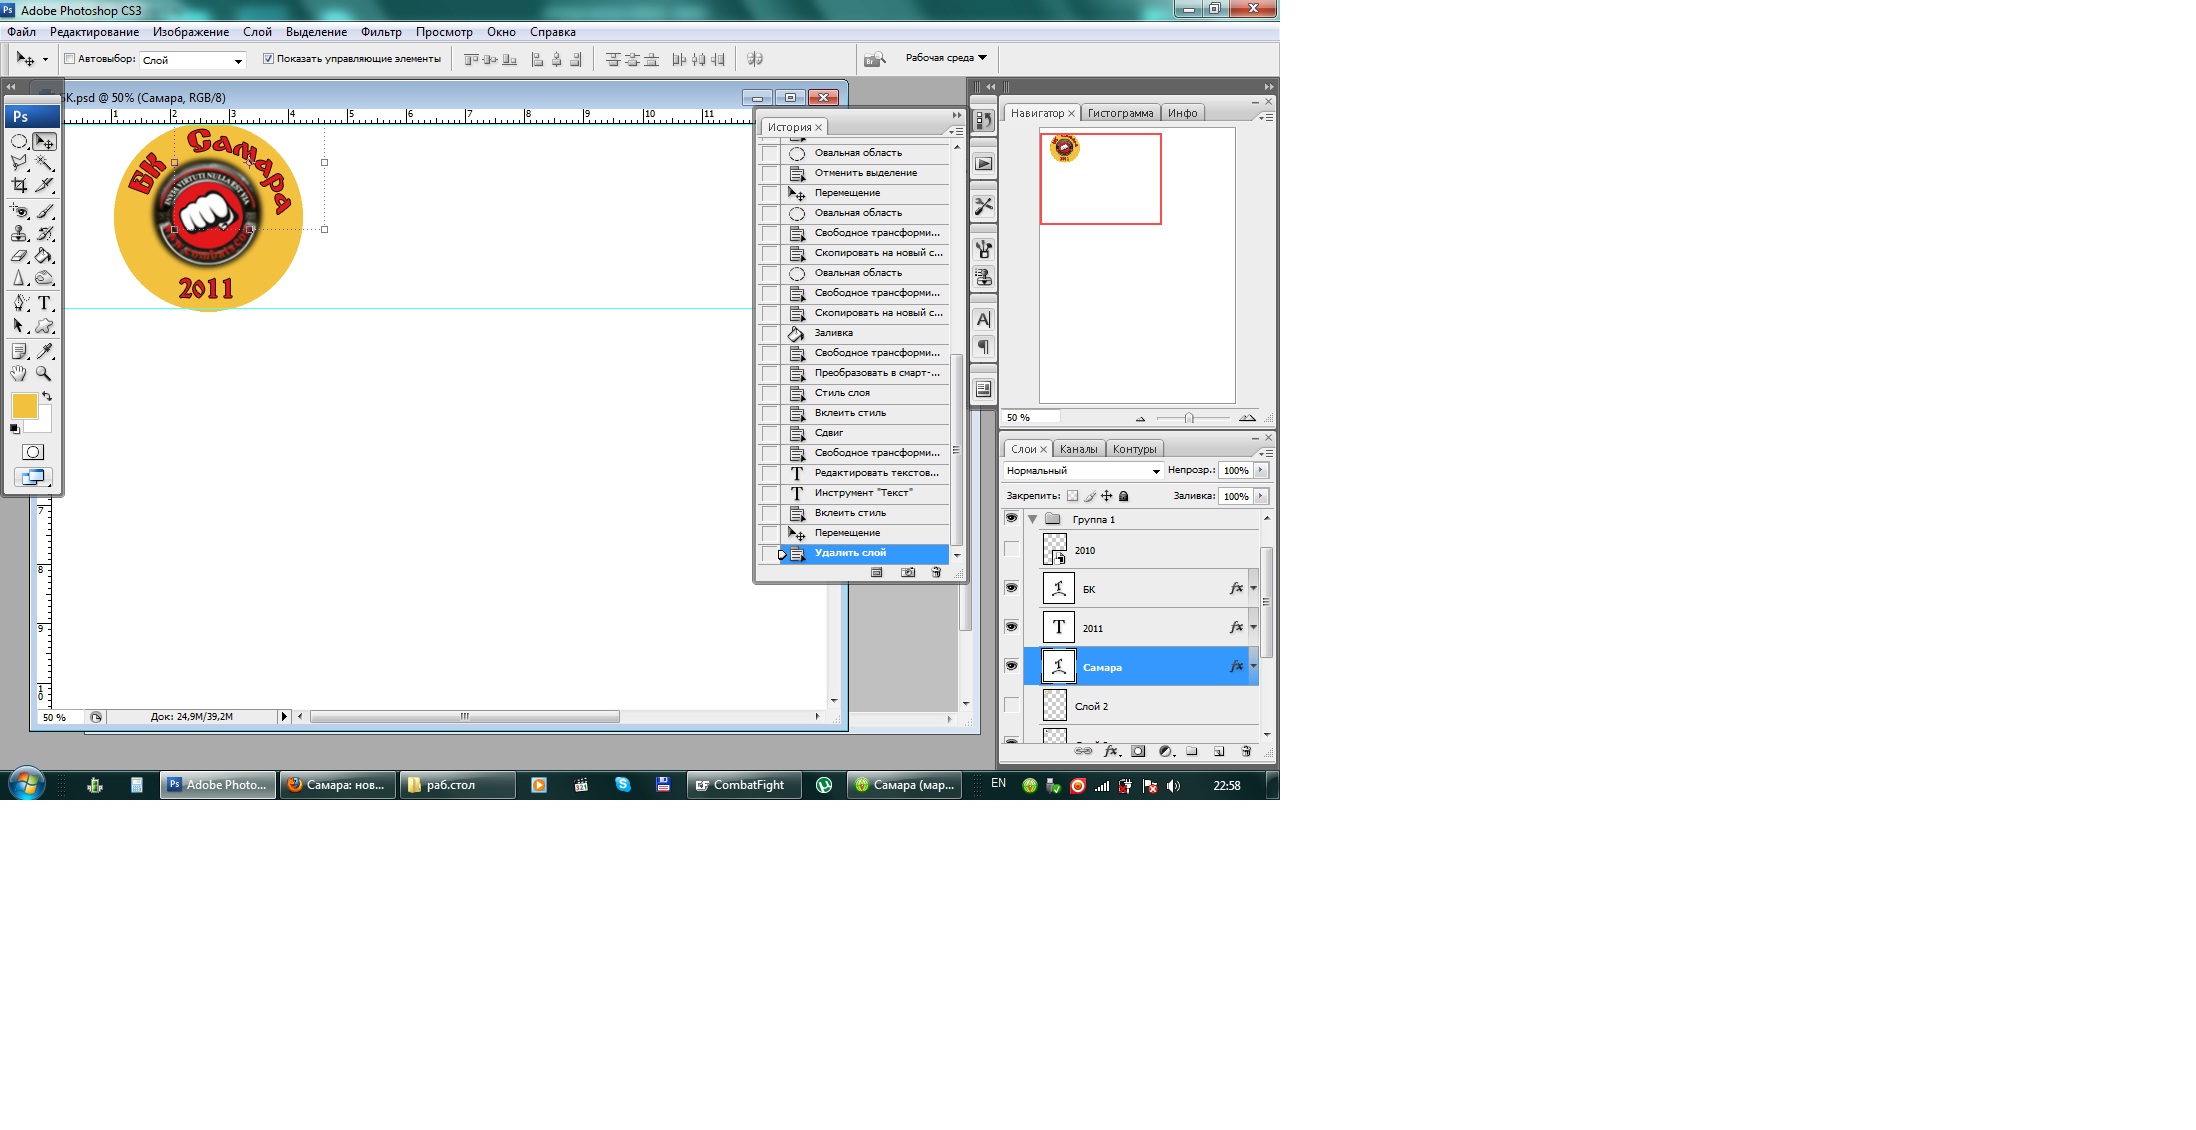Show the 2010 layer visibility
Image resolution: width=2196 pixels, height=1130 pixels.
click(x=1011, y=549)
